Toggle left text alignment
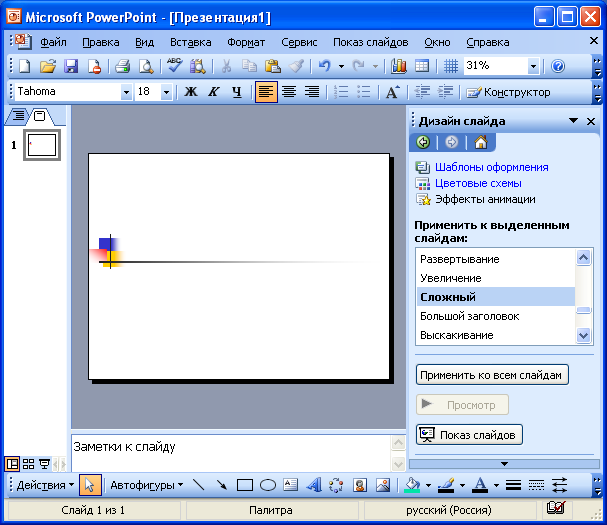 coord(266,92)
